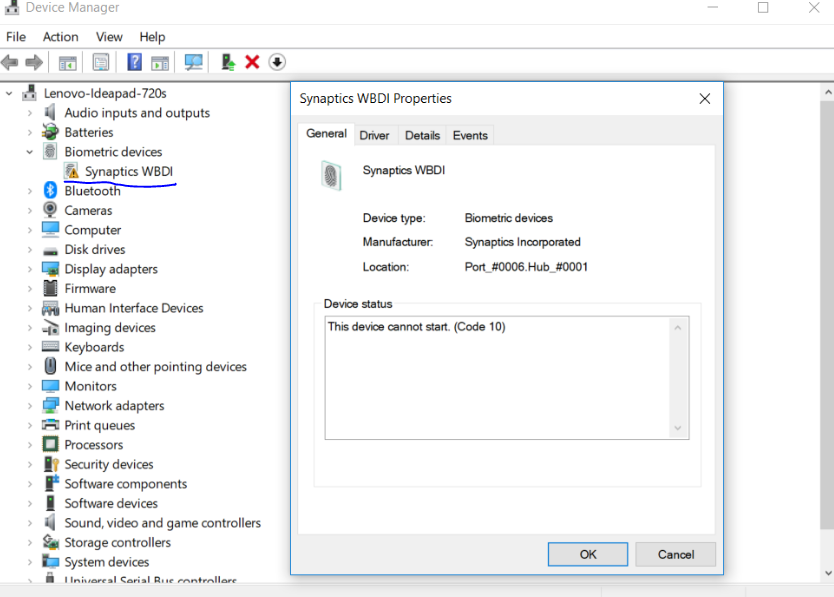Click OK in Synaptics WBDI Properties
Image resolution: width=834 pixels, height=597 pixels.
click(588, 554)
